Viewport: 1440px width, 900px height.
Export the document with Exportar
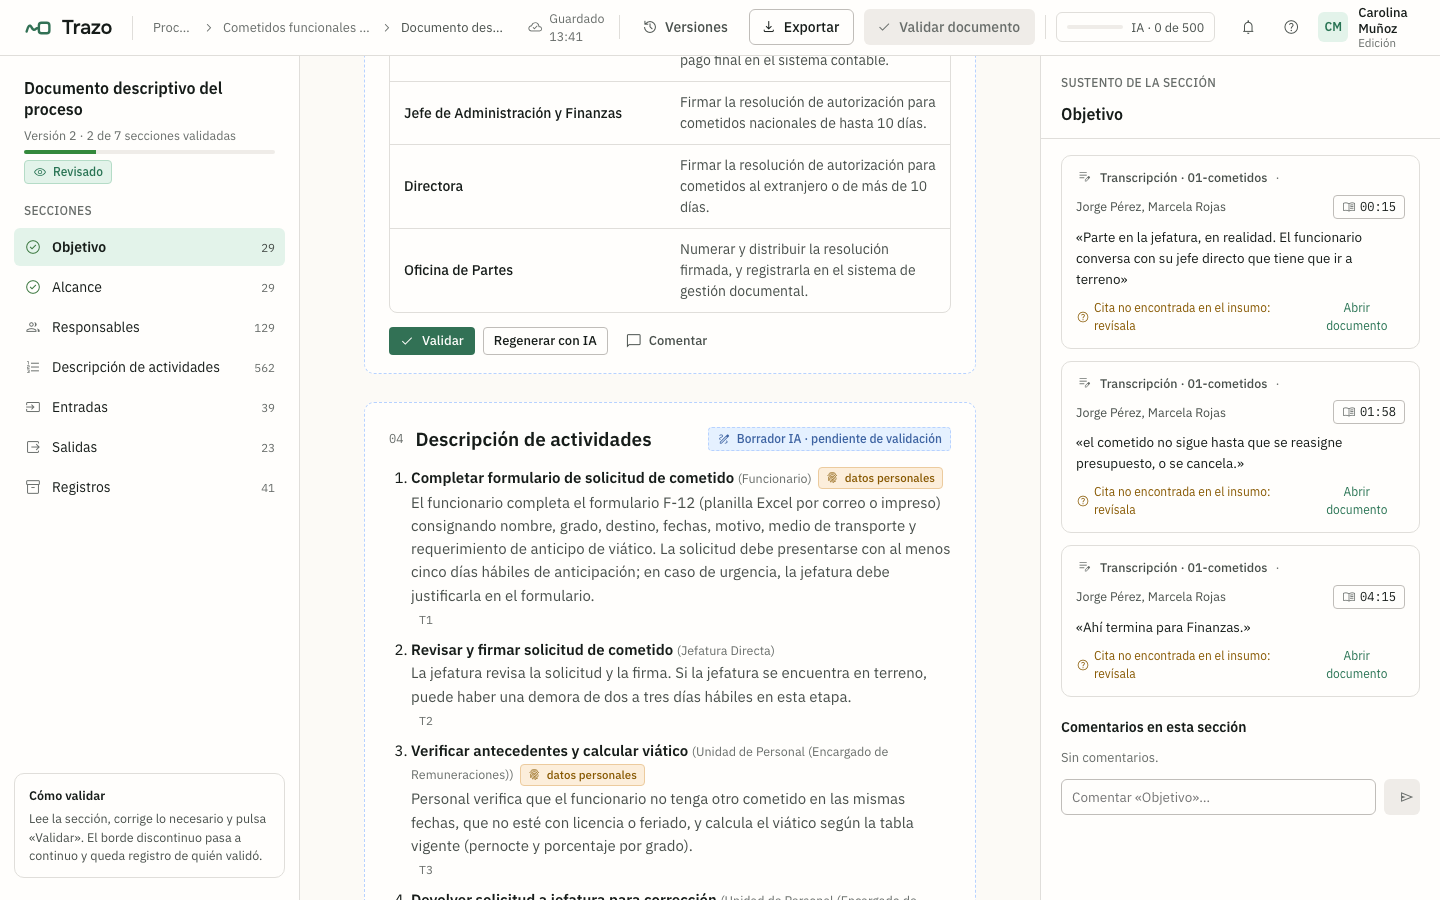pyautogui.click(x=801, y=27)
